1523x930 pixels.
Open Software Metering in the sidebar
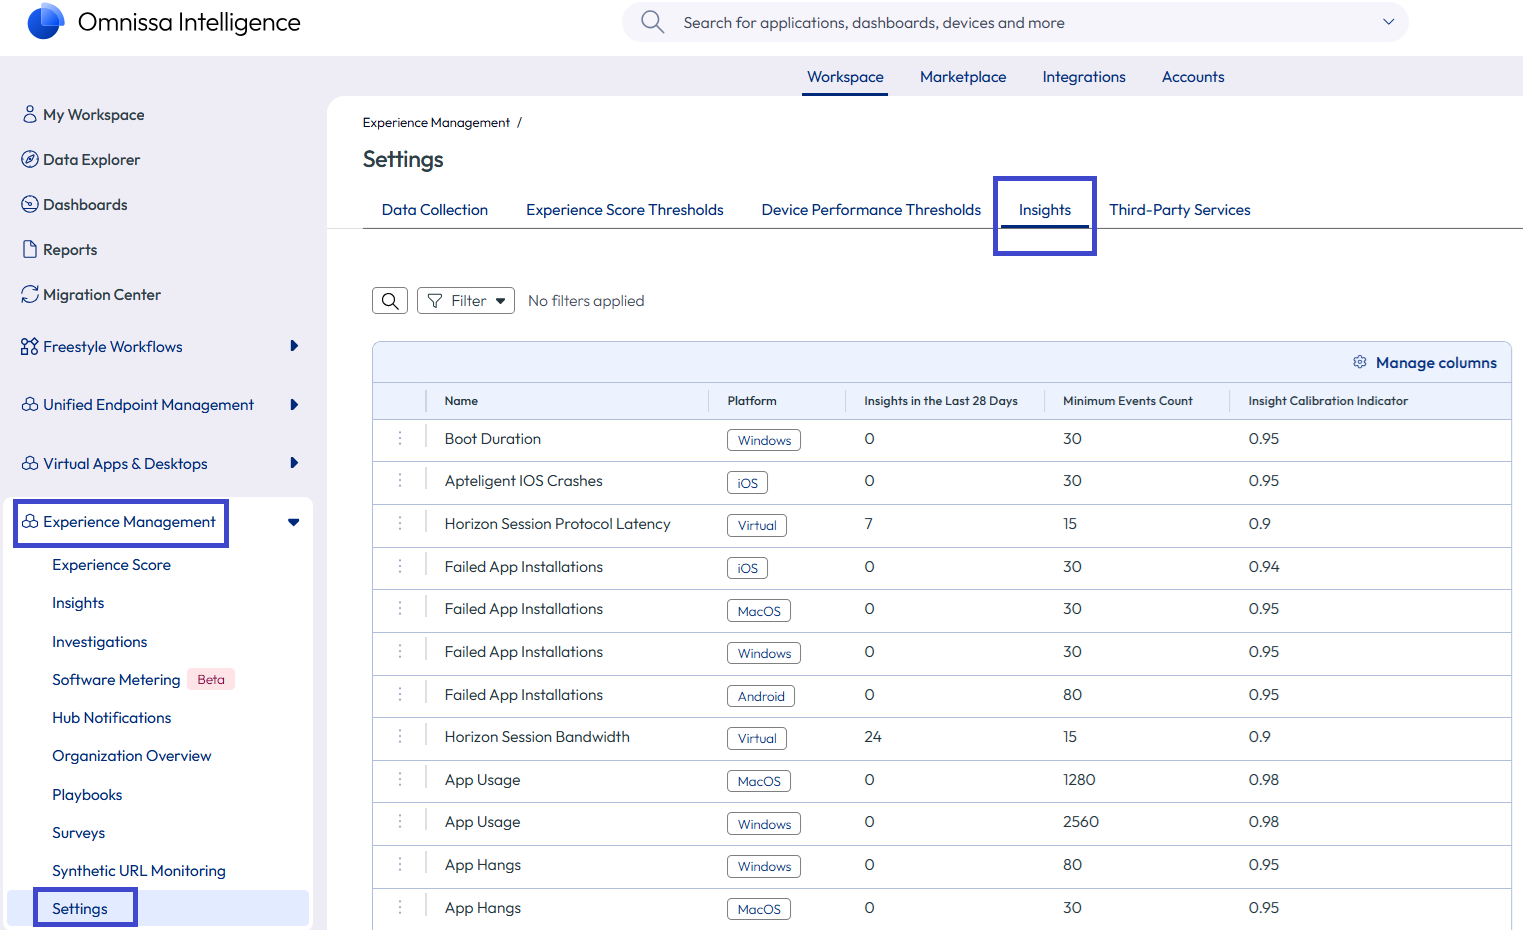[x=116, y=679]
